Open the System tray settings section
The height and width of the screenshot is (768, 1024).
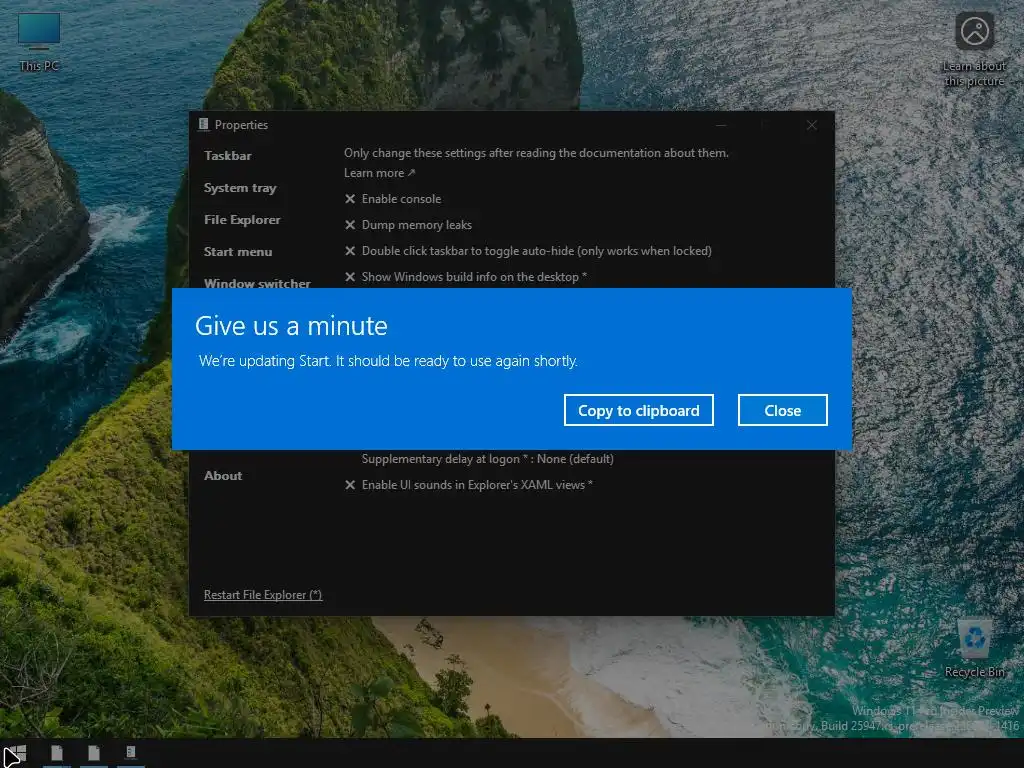click(240, 187)
